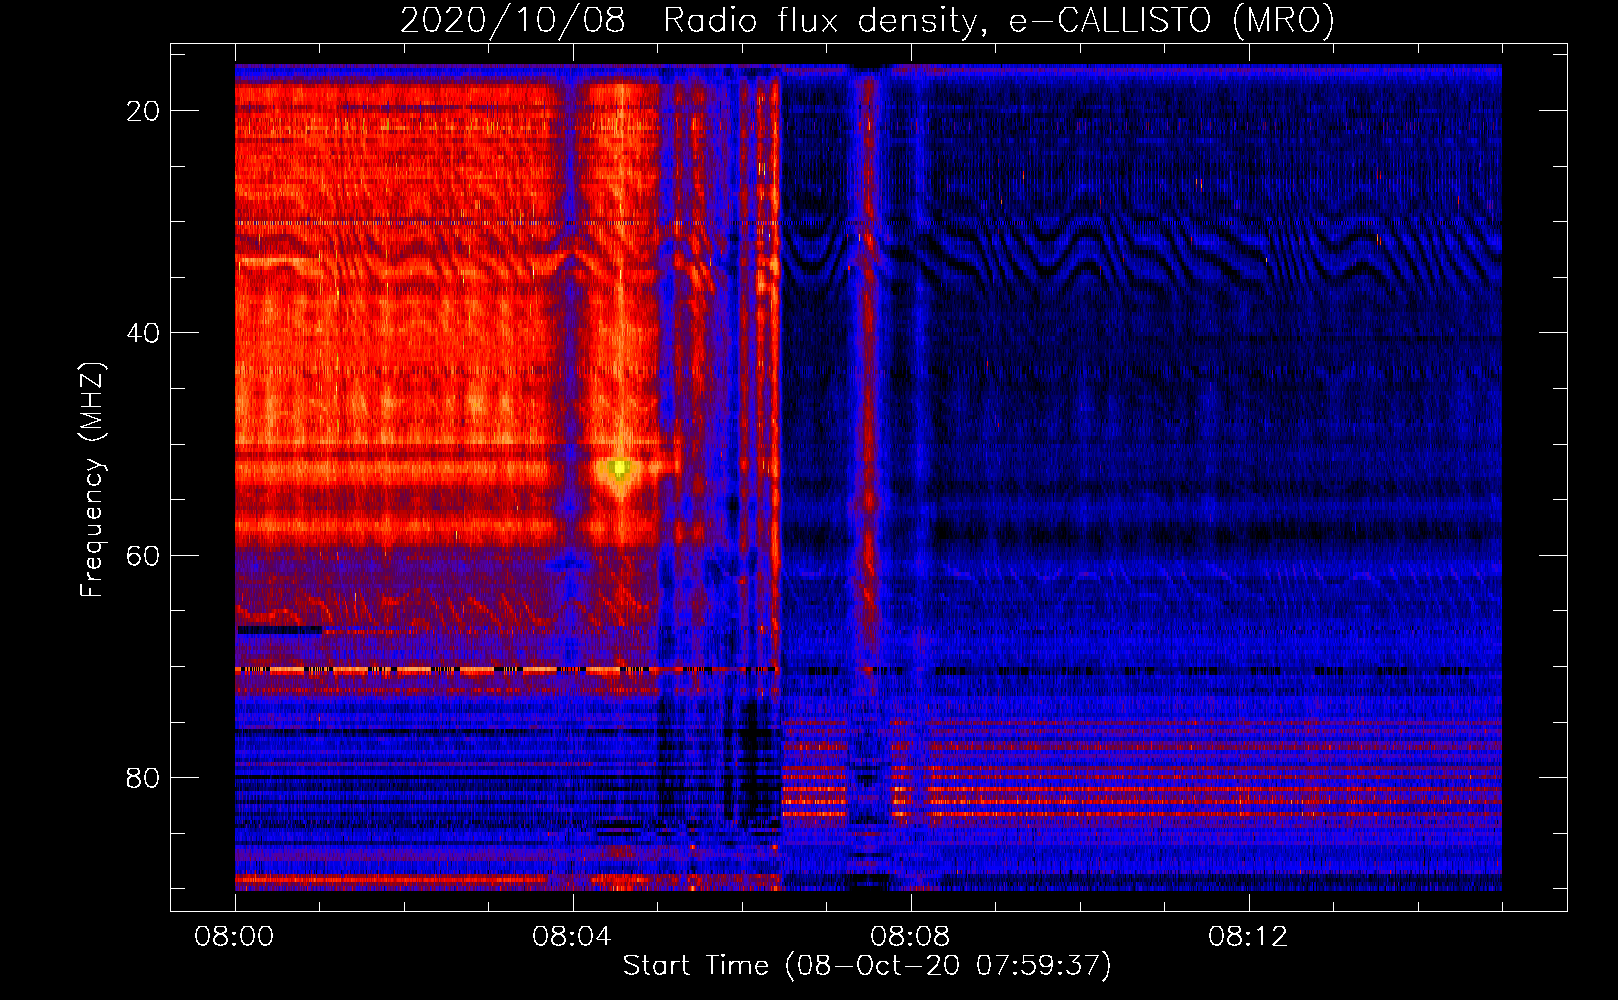Click the '08:04' time tick label

[x=572, y=936]
